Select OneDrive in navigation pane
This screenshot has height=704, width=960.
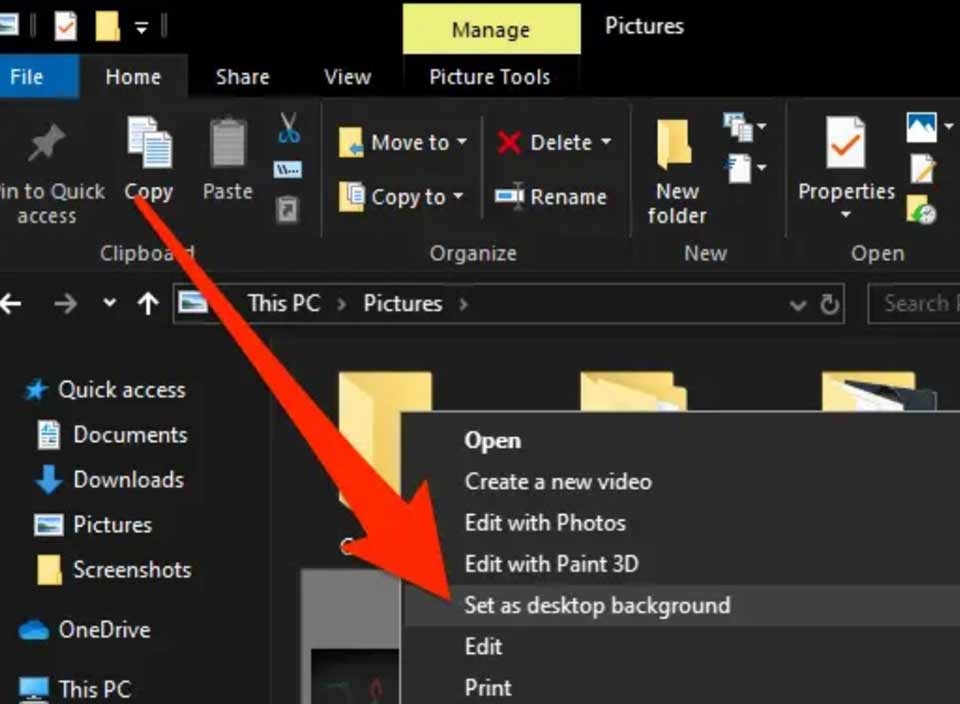tap(84, 630)
